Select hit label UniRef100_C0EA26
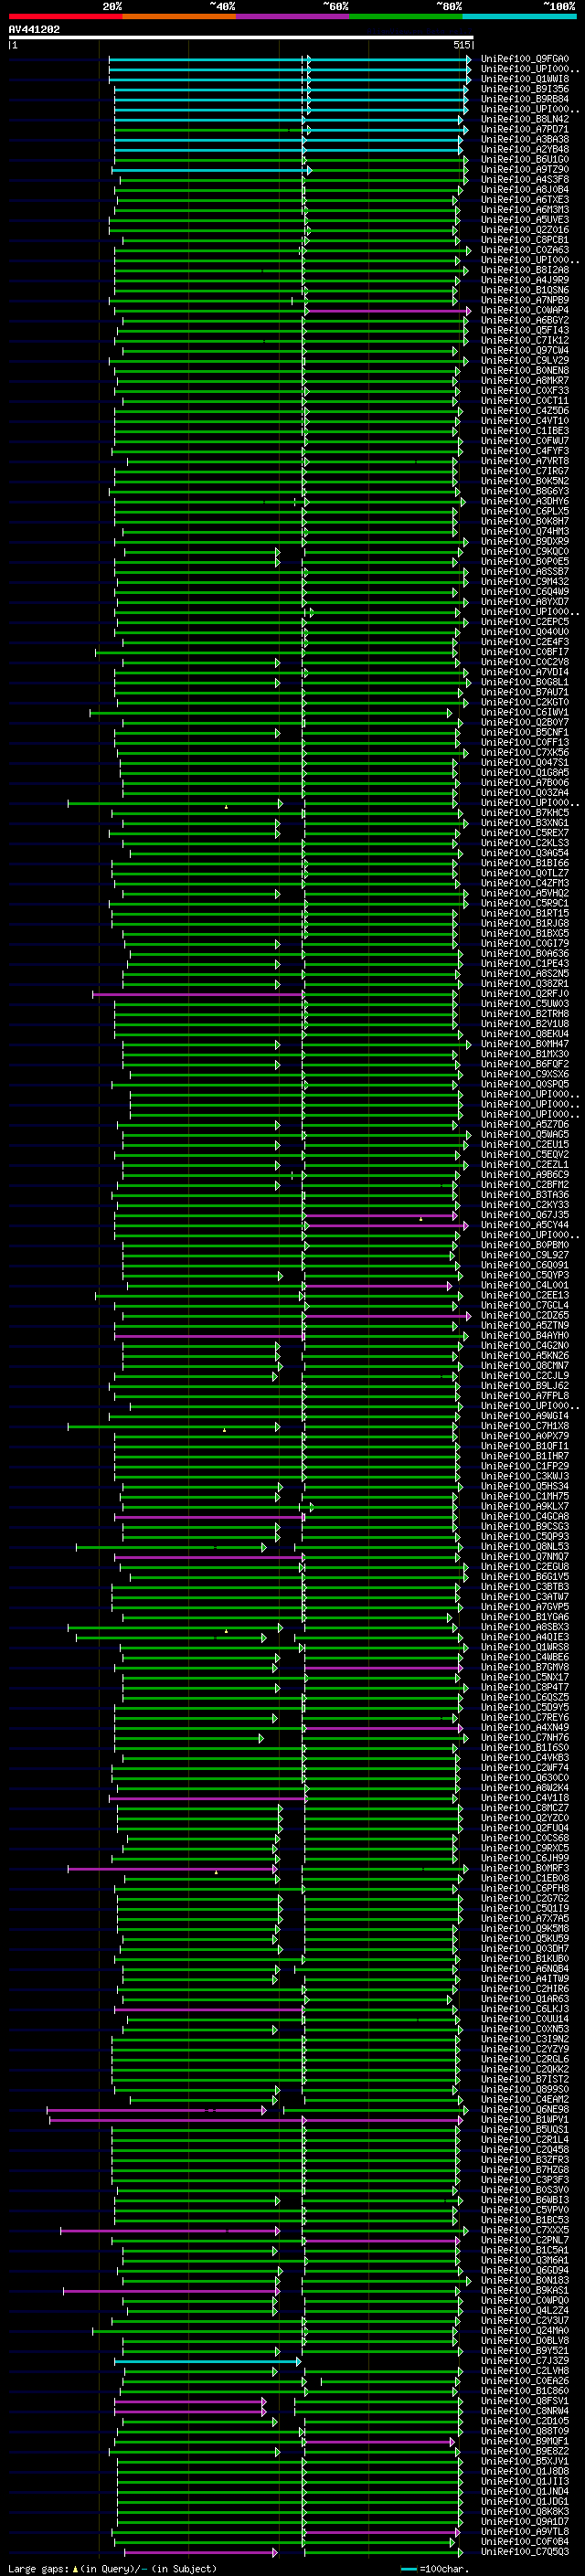Image resolution: width=585 pixels, height=2576 pixels. tap(525, 2381)
